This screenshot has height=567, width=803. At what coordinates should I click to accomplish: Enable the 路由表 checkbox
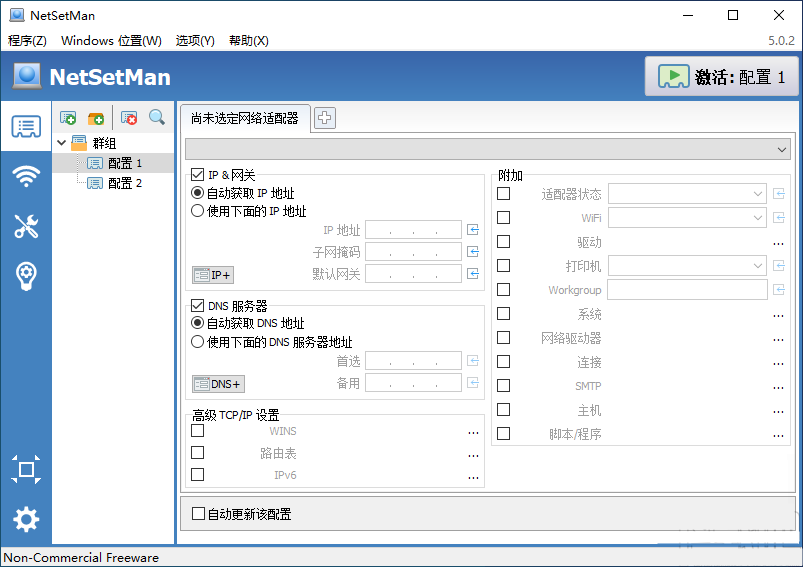tap(197, 453)
